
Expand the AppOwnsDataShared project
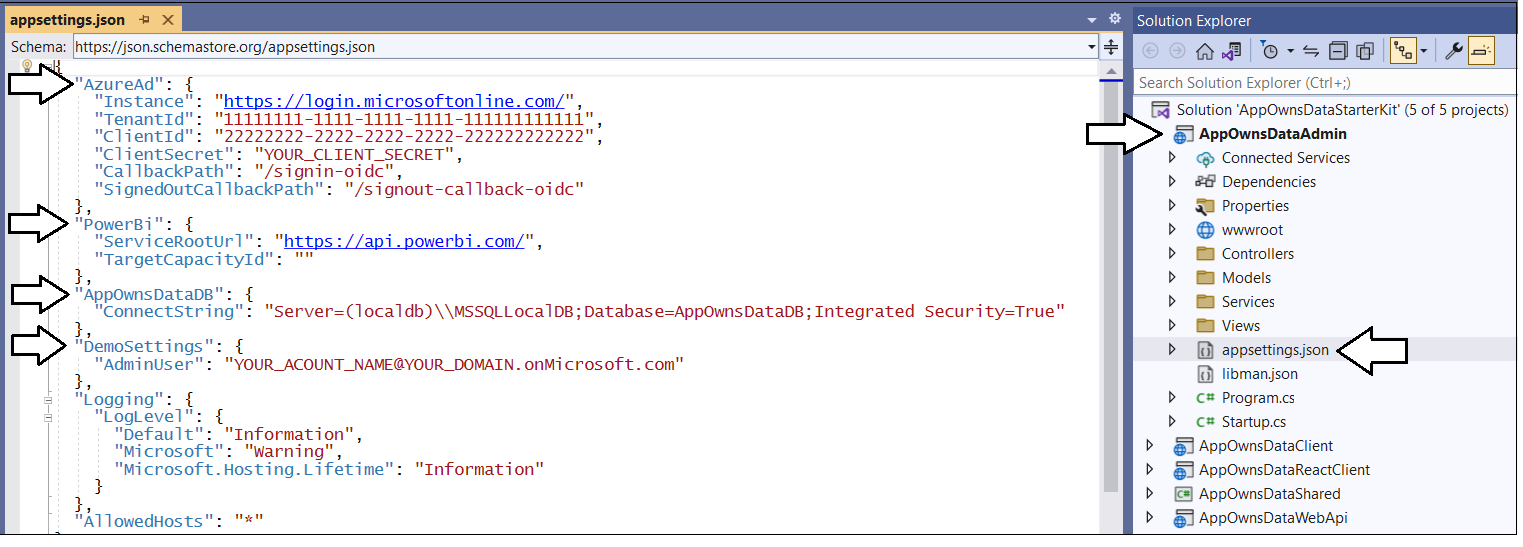pos(1150,494)
